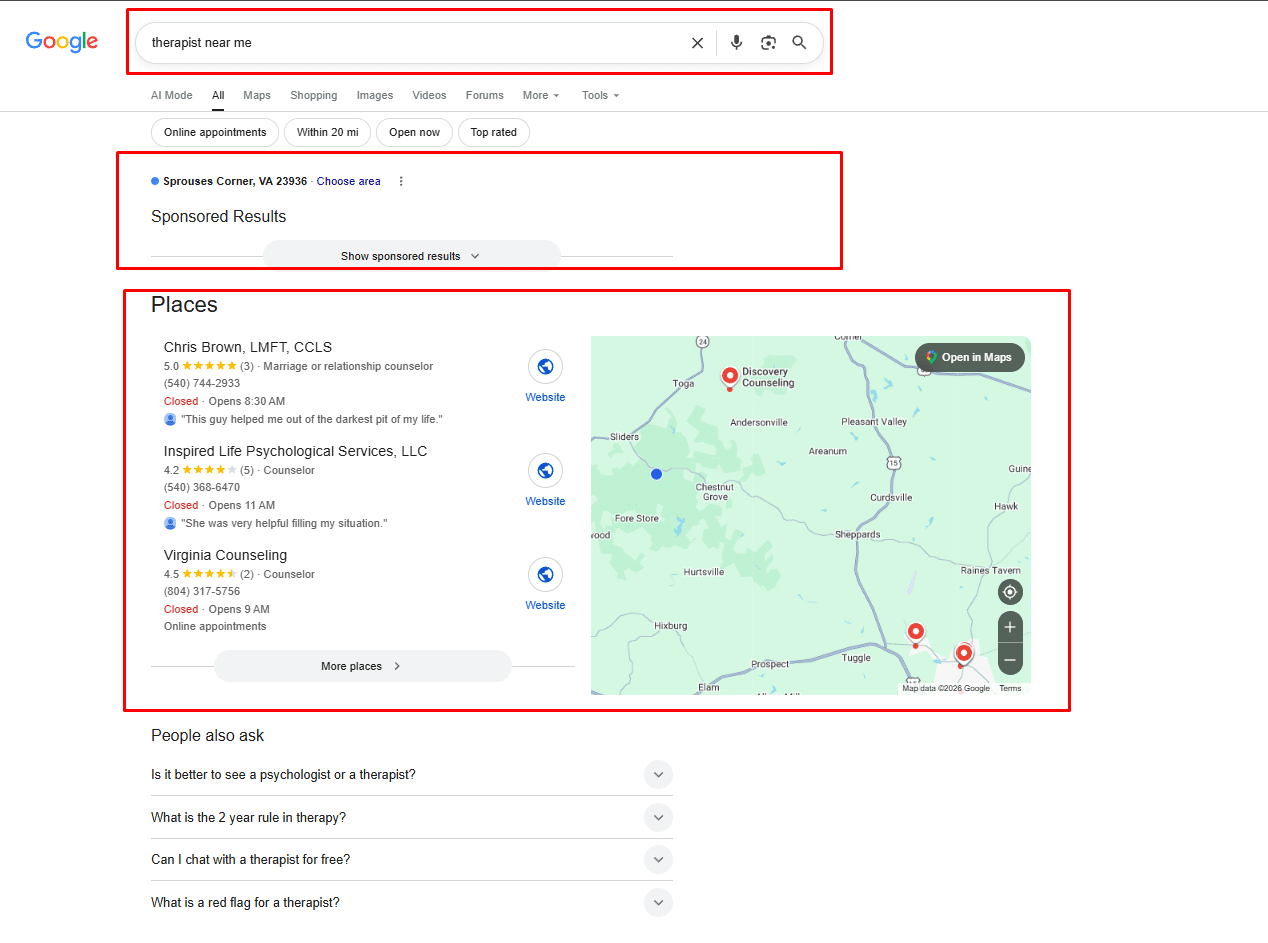Image resolution: width=1268 pixels, height=943 pixels.
Task: Clear the search box with the X icon
Action: click(x=697, y=43)
